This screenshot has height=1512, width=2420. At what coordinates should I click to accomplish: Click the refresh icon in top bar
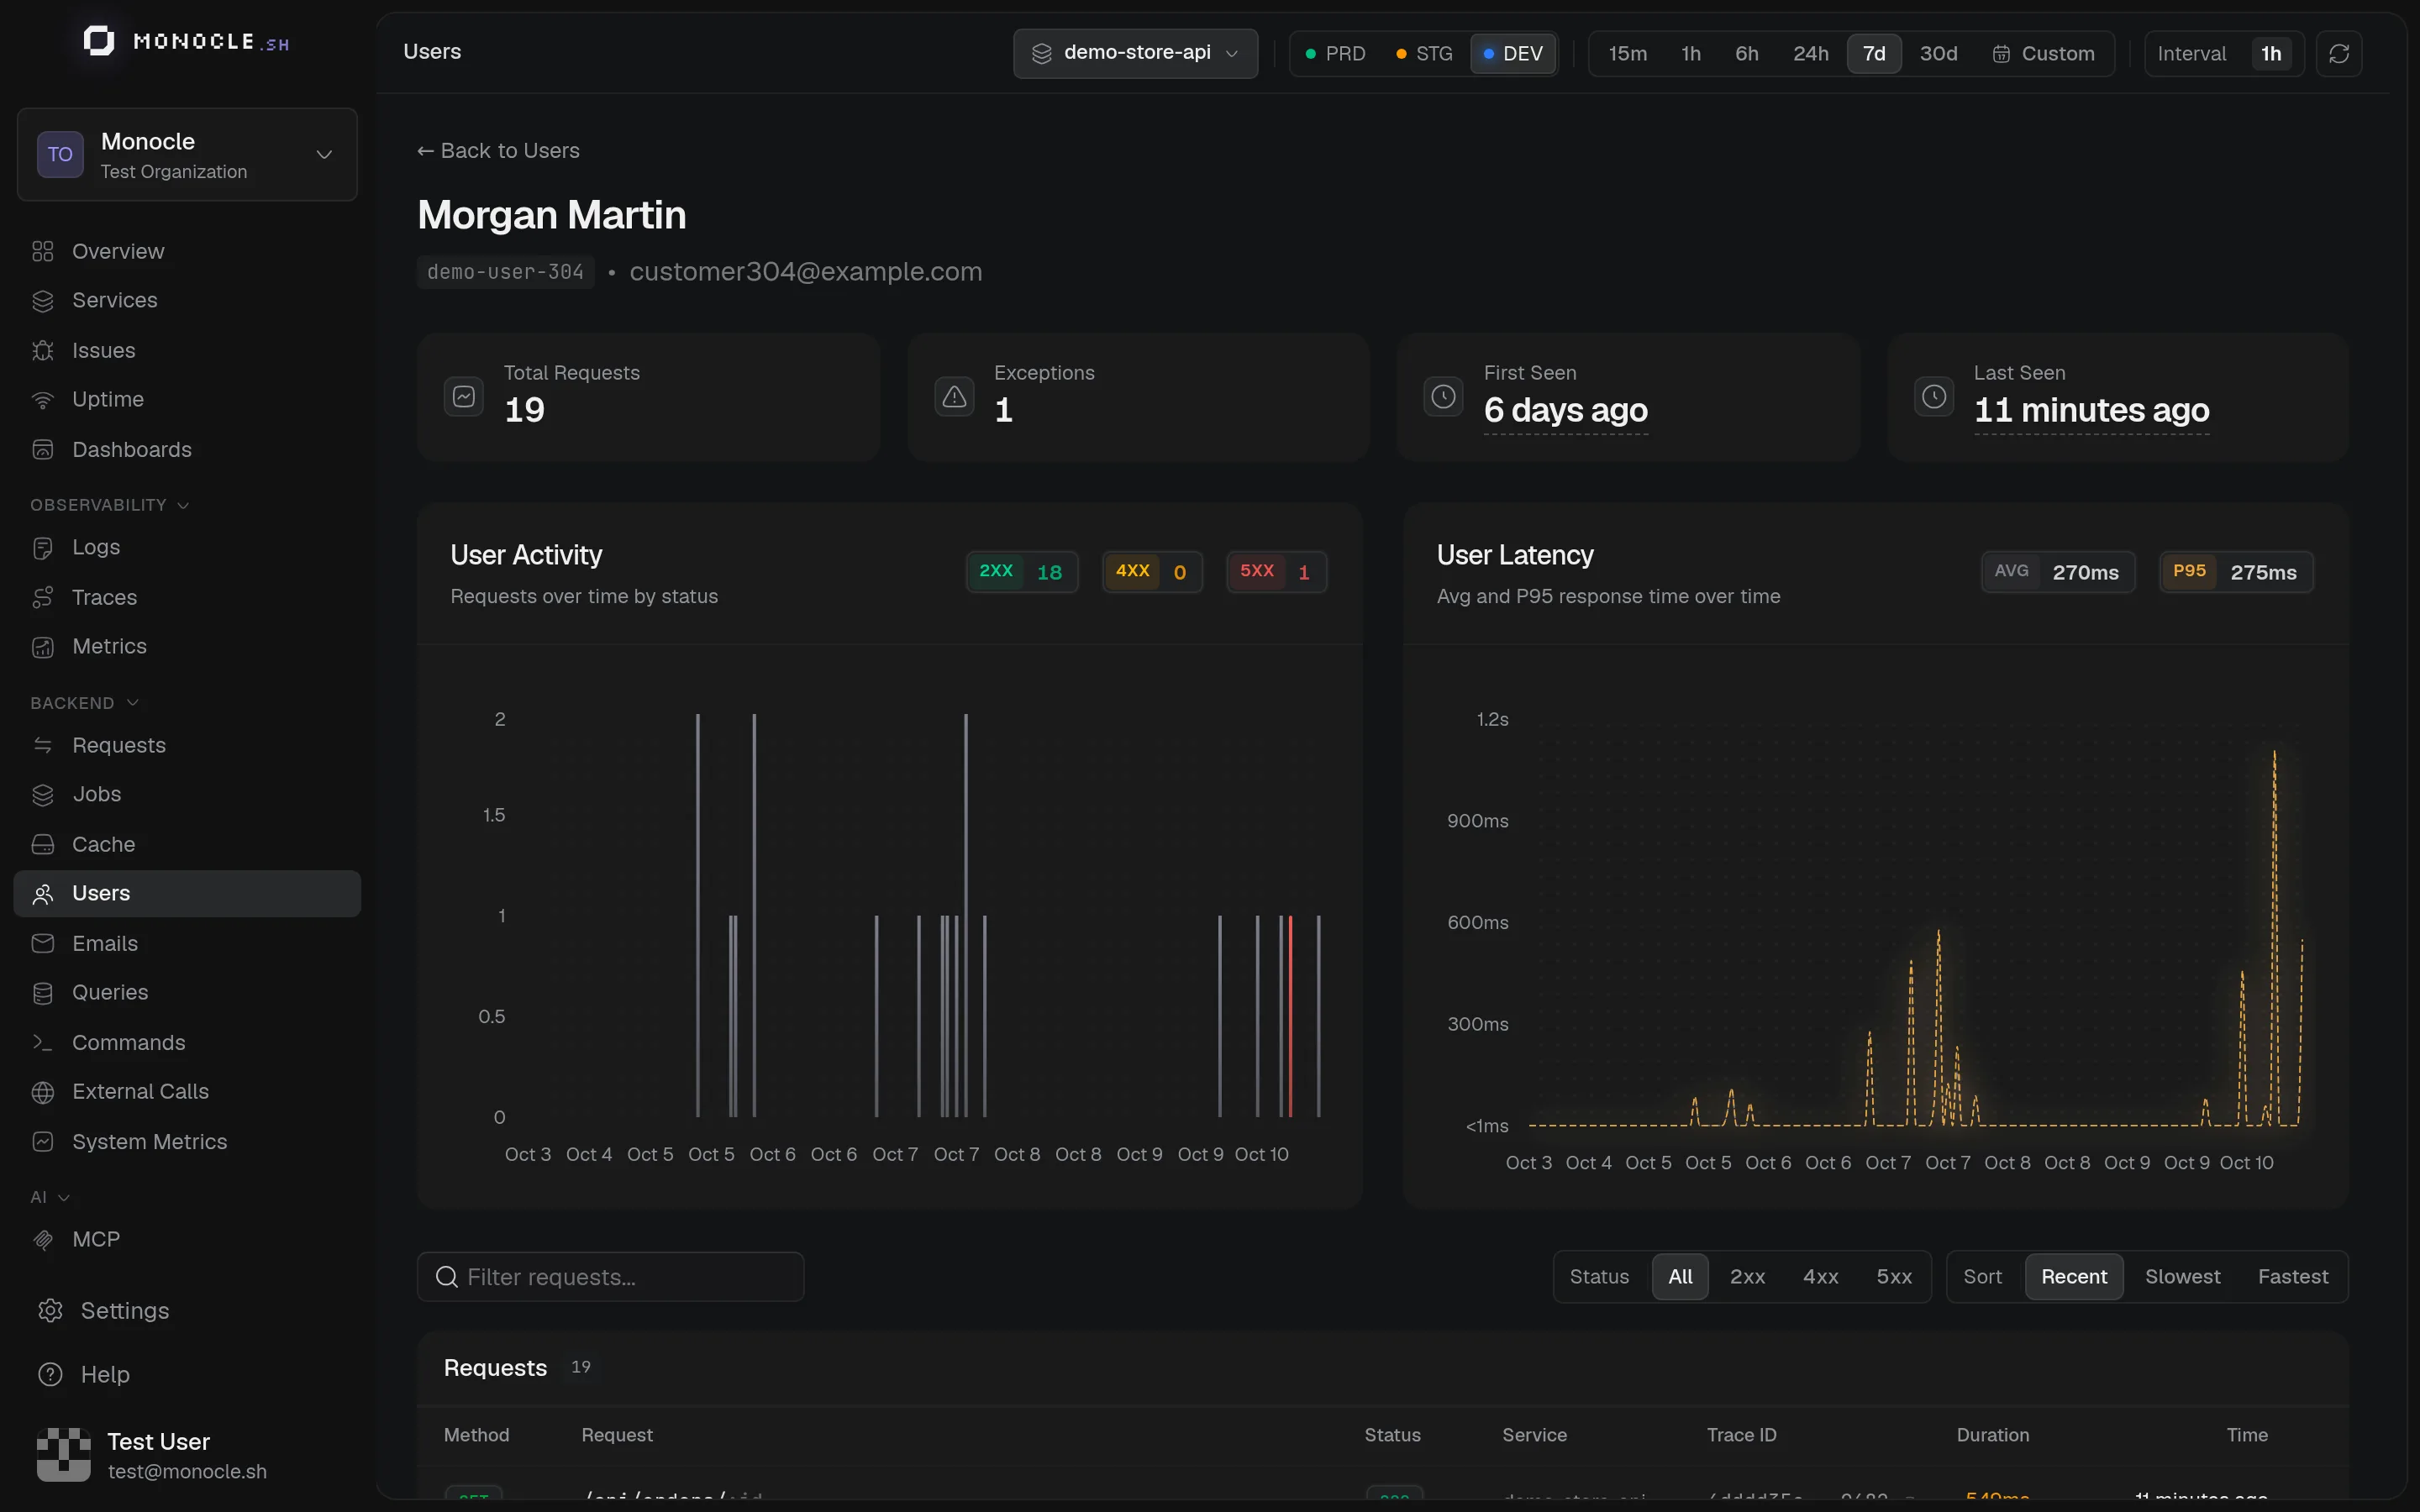pos(2339,54)
